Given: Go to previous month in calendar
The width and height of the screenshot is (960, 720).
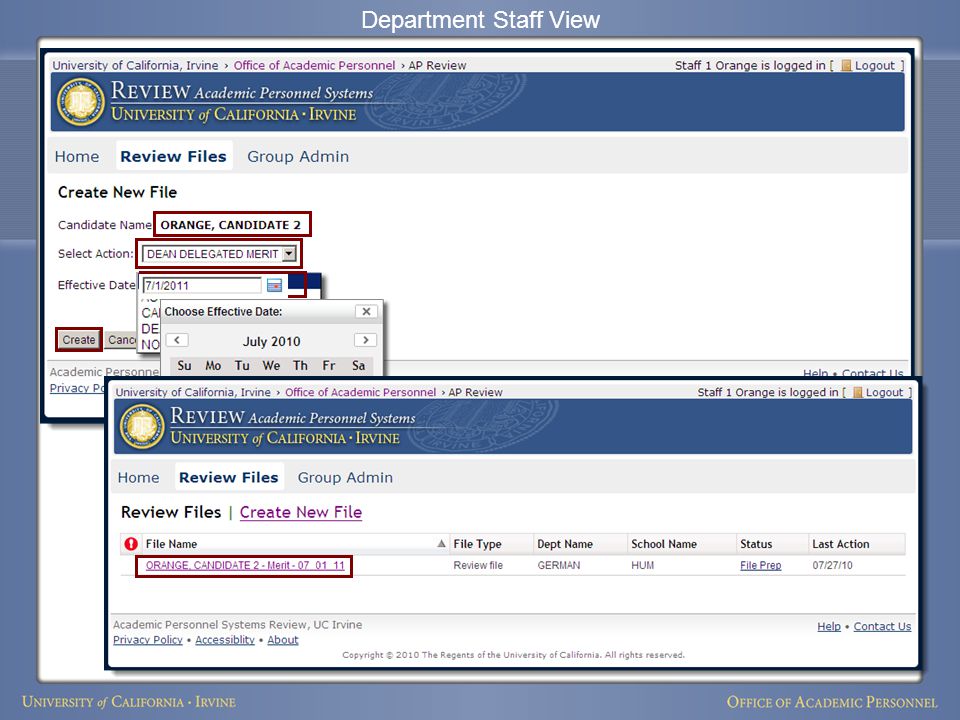Looking at the screenshot, I should 177,340.
